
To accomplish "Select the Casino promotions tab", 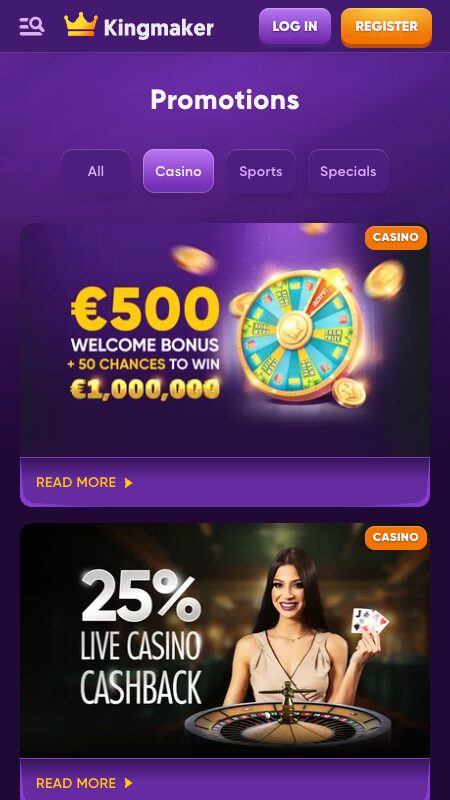I will [x=178, y=171].
